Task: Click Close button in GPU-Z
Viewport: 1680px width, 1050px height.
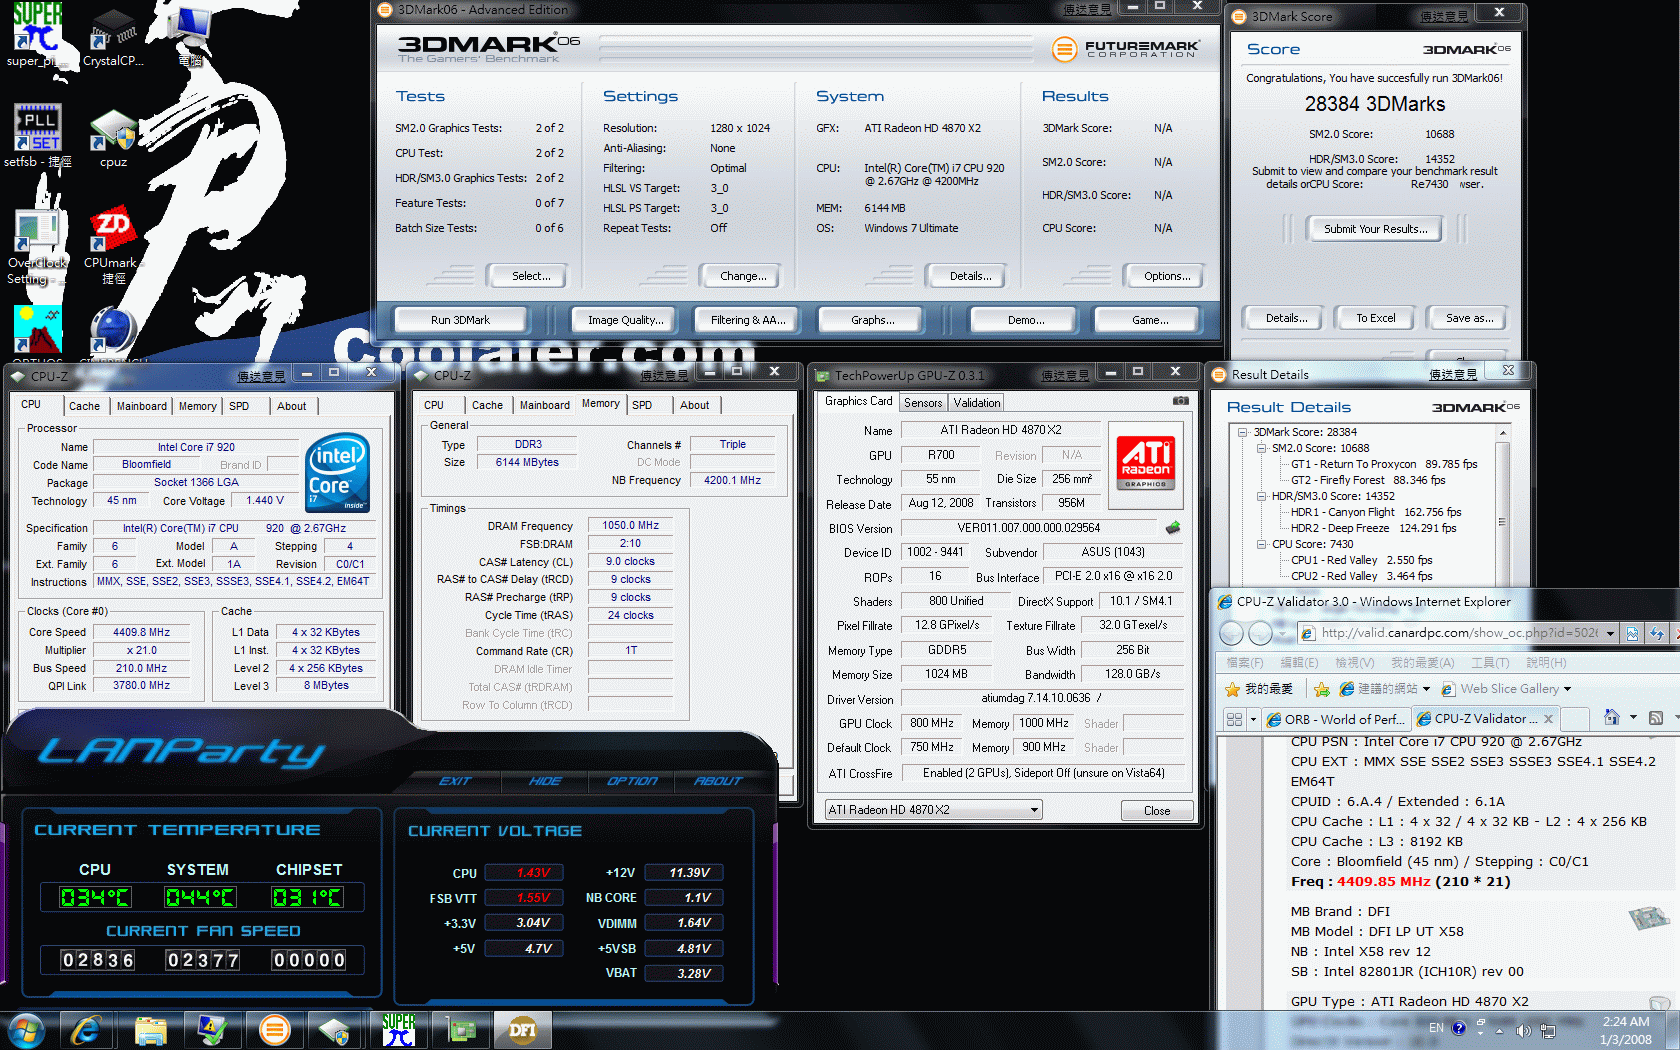Action: pyautogui.click(x=1156, y=811)
